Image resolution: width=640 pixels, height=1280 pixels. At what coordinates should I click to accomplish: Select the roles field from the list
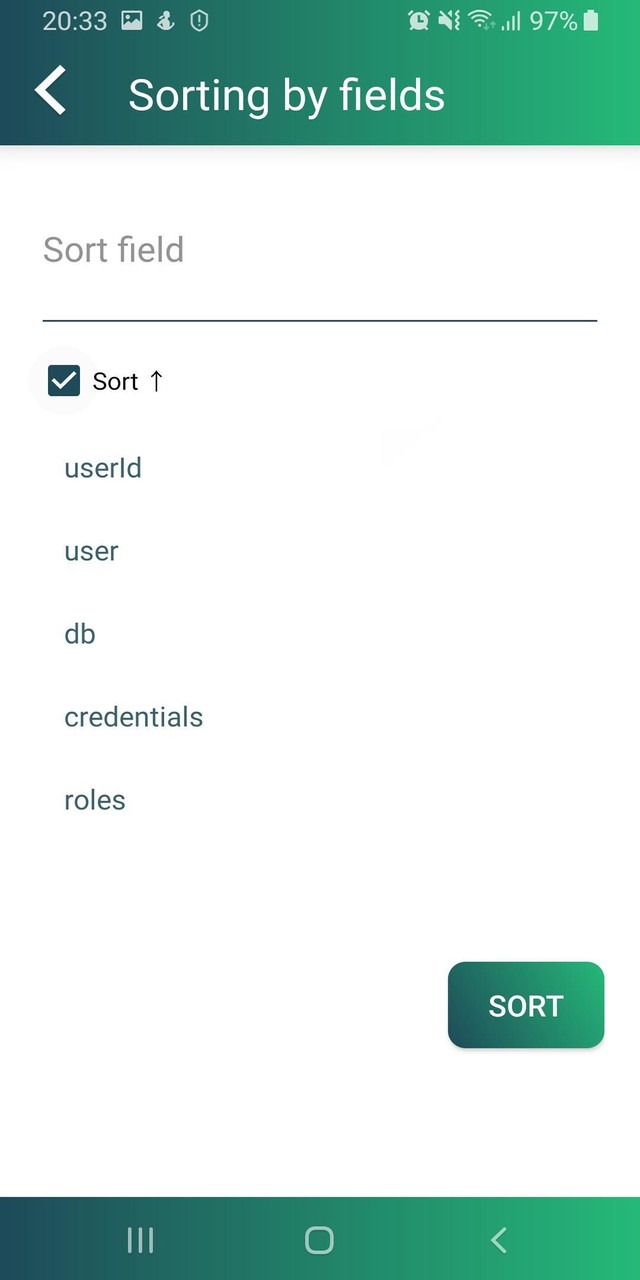point(94,799)
